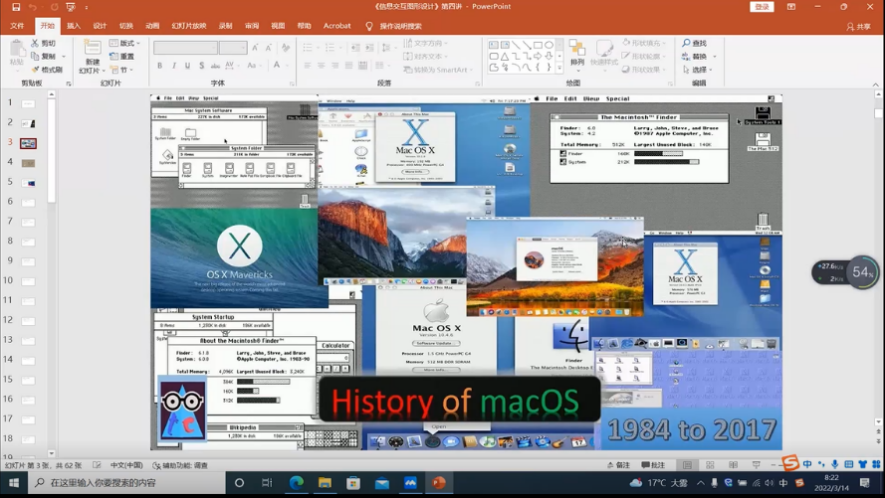Toggle Italic formatting in the font group
885x498 pixels.
point(174,66)
